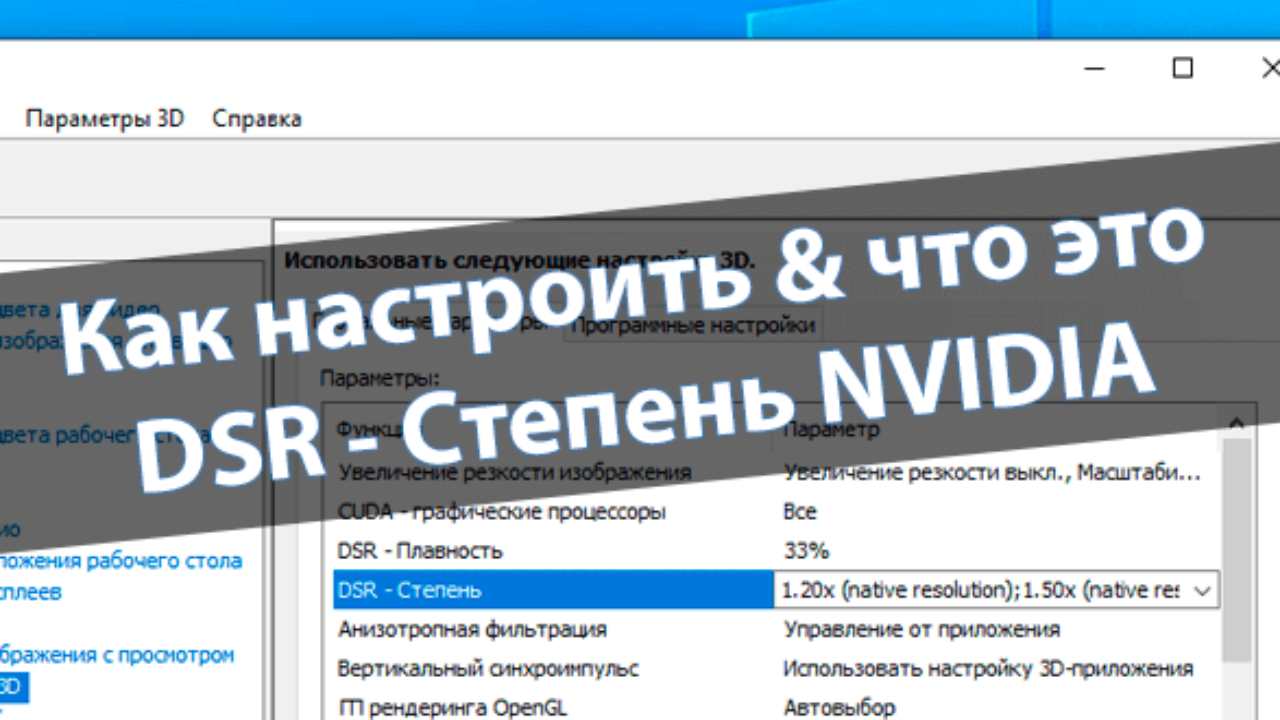Open the изображения с просмотром sidebar link
This screenshot has width=1280, height=720.
[x=117, y=655]
